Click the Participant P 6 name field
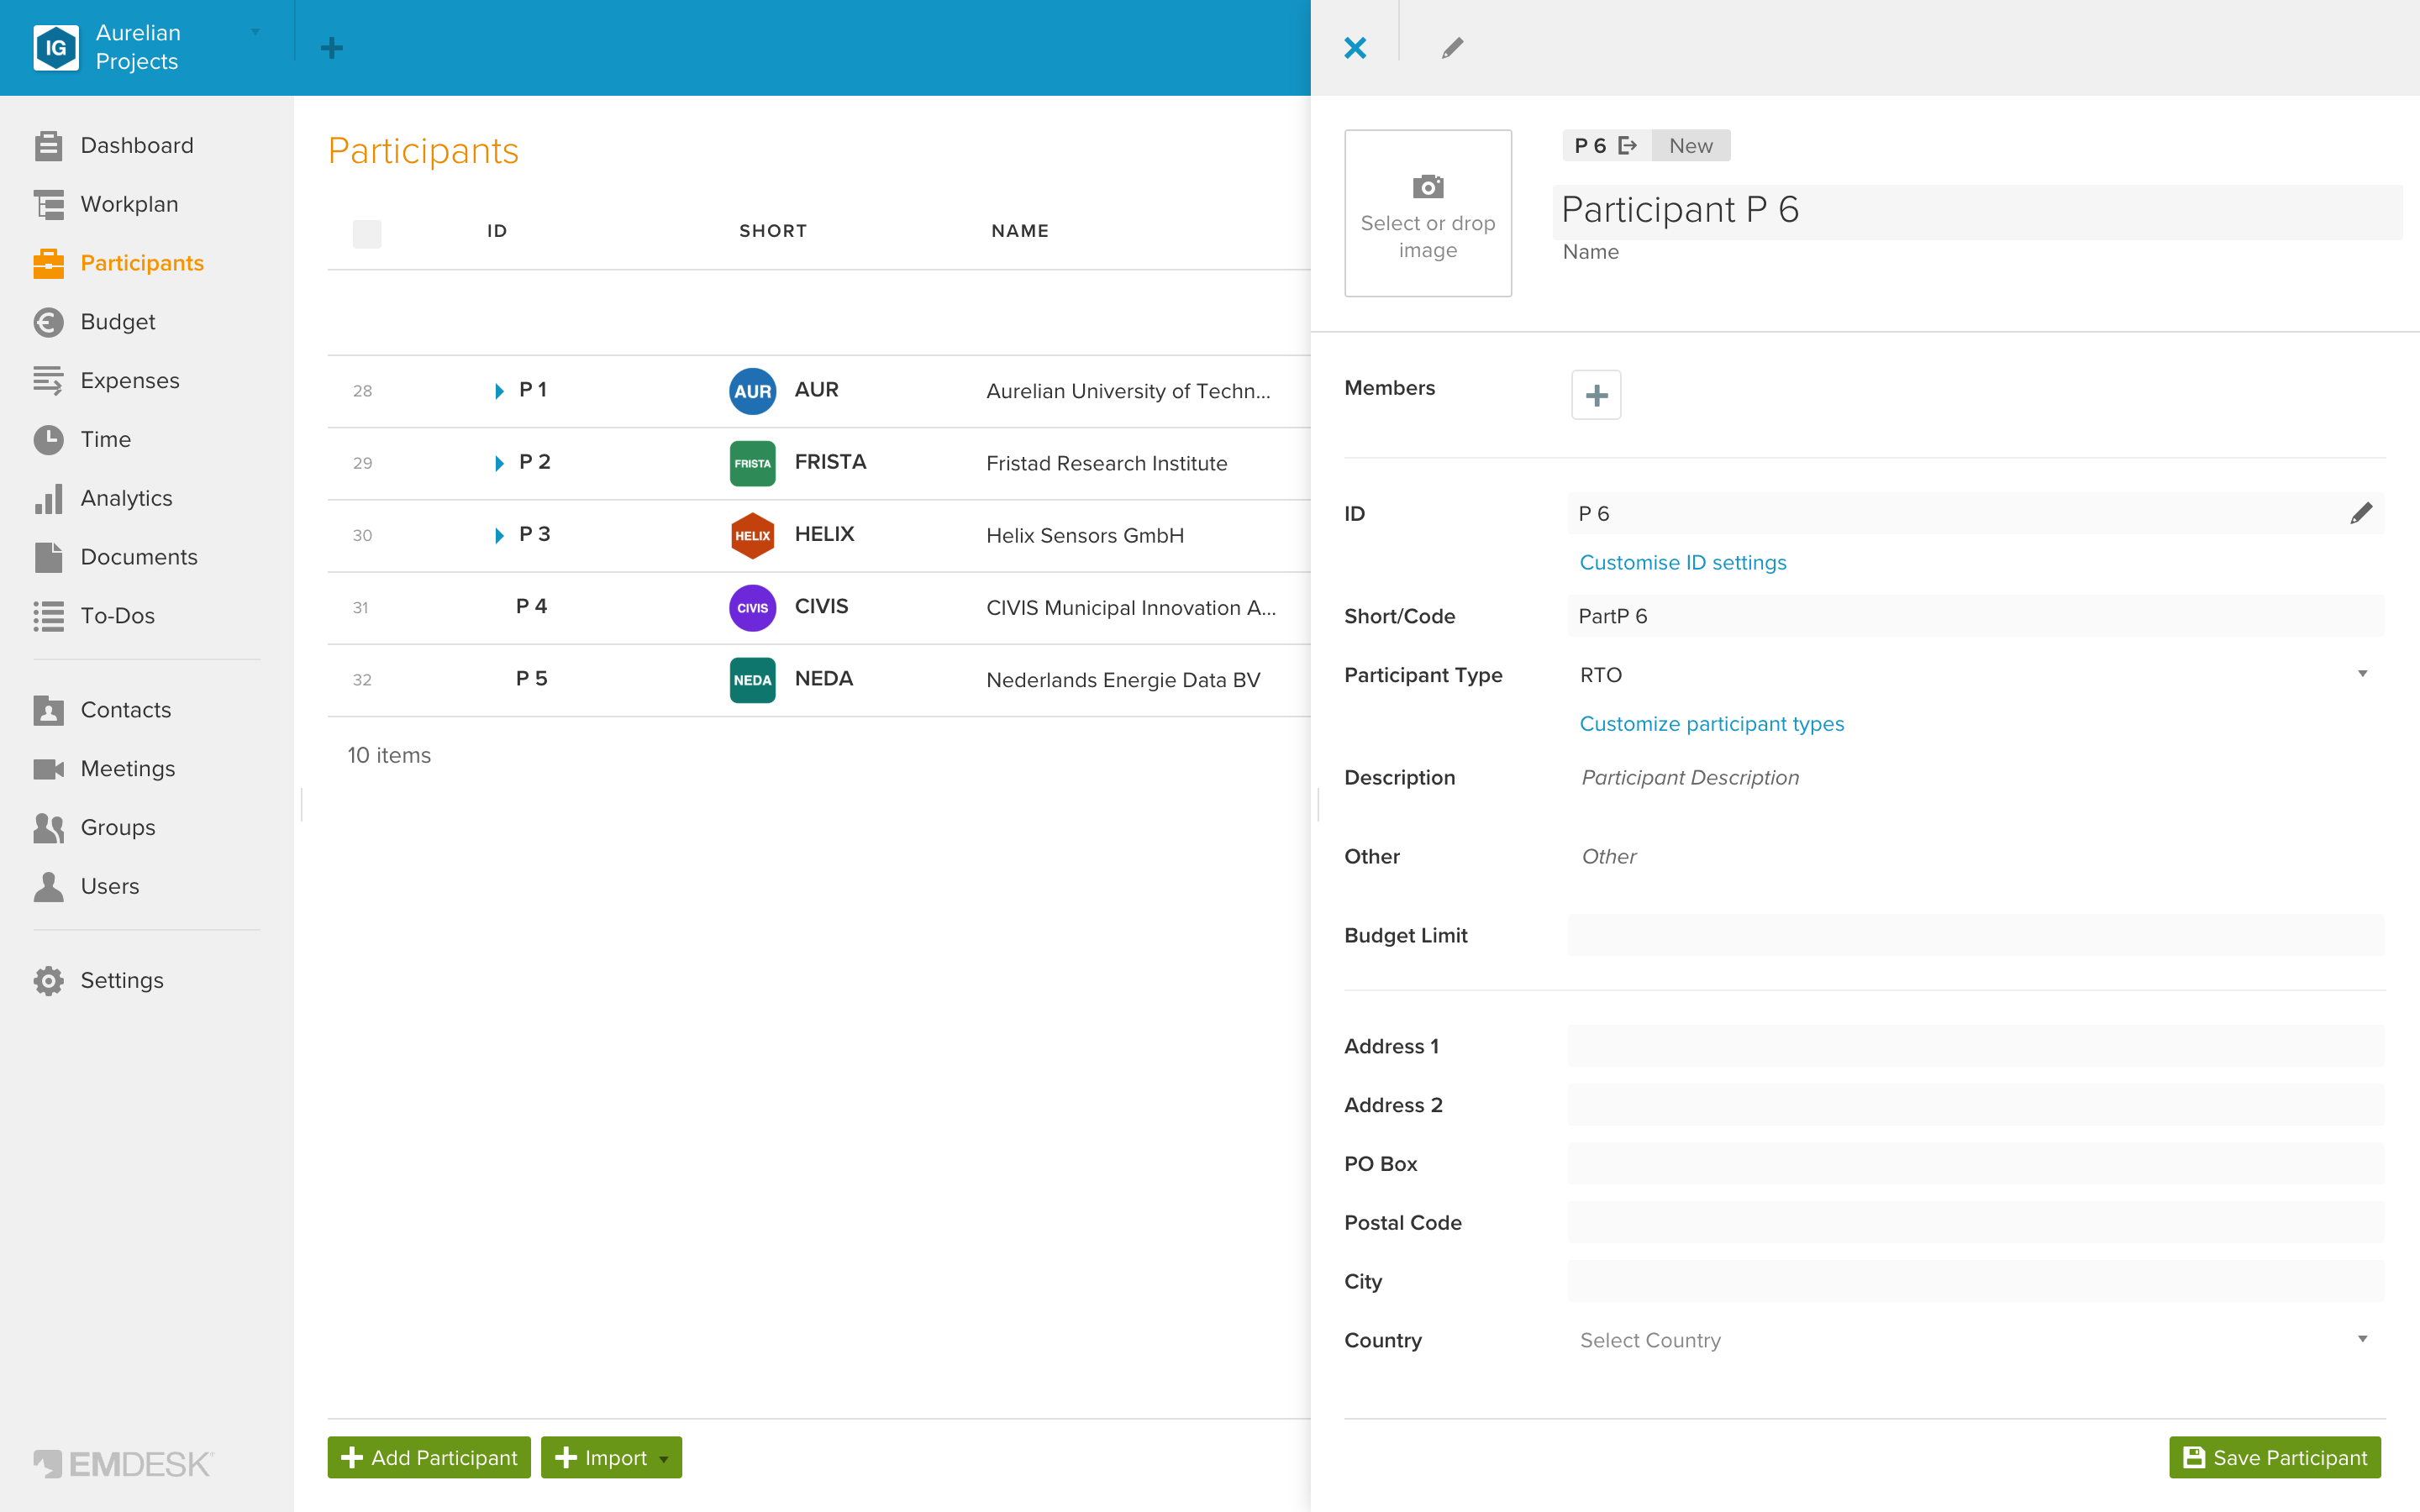The width and height of the screenshot is (2420, 1512). point(1977,211)
